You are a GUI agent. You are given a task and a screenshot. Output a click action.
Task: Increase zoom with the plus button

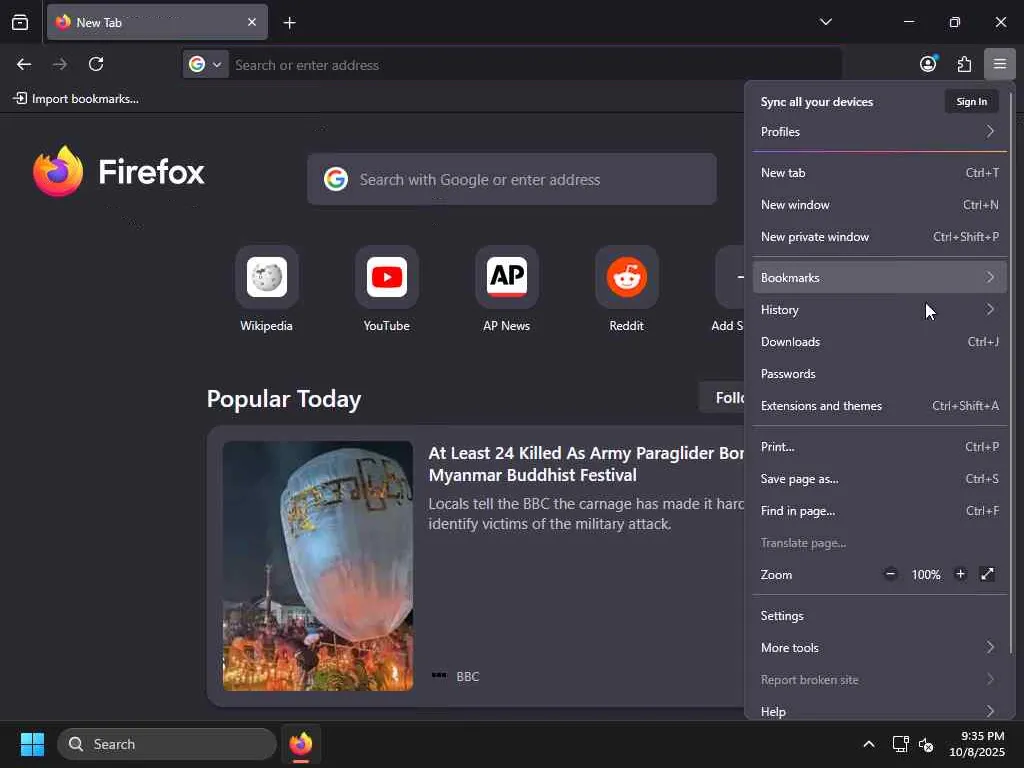pyautogui.click(x=960, y=574)
